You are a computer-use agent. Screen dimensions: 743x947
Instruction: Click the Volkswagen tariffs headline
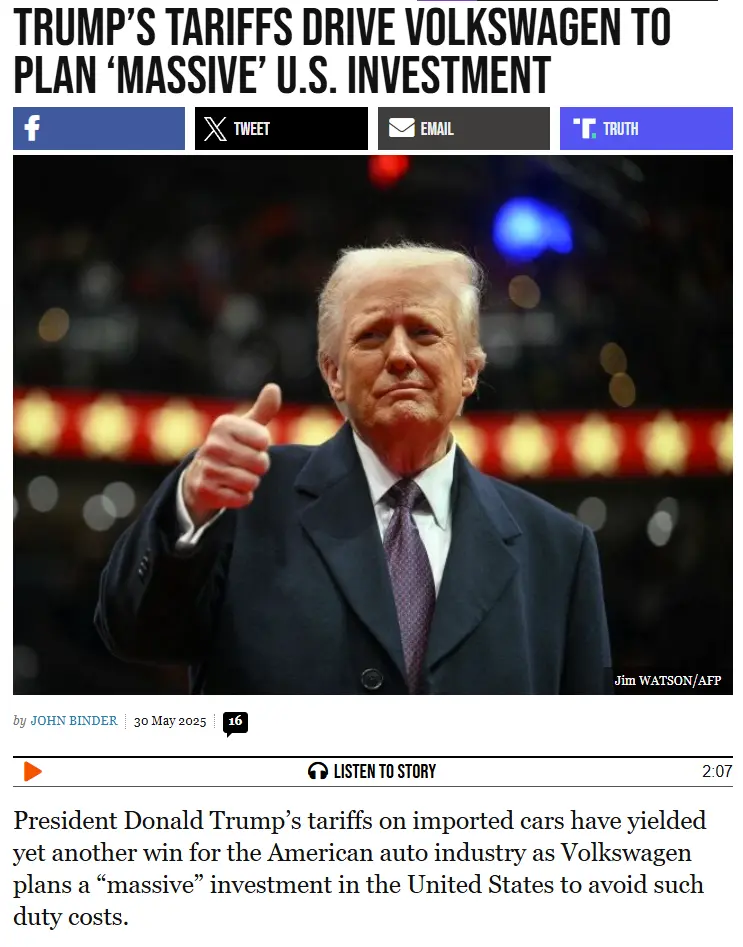pos(342,51)
